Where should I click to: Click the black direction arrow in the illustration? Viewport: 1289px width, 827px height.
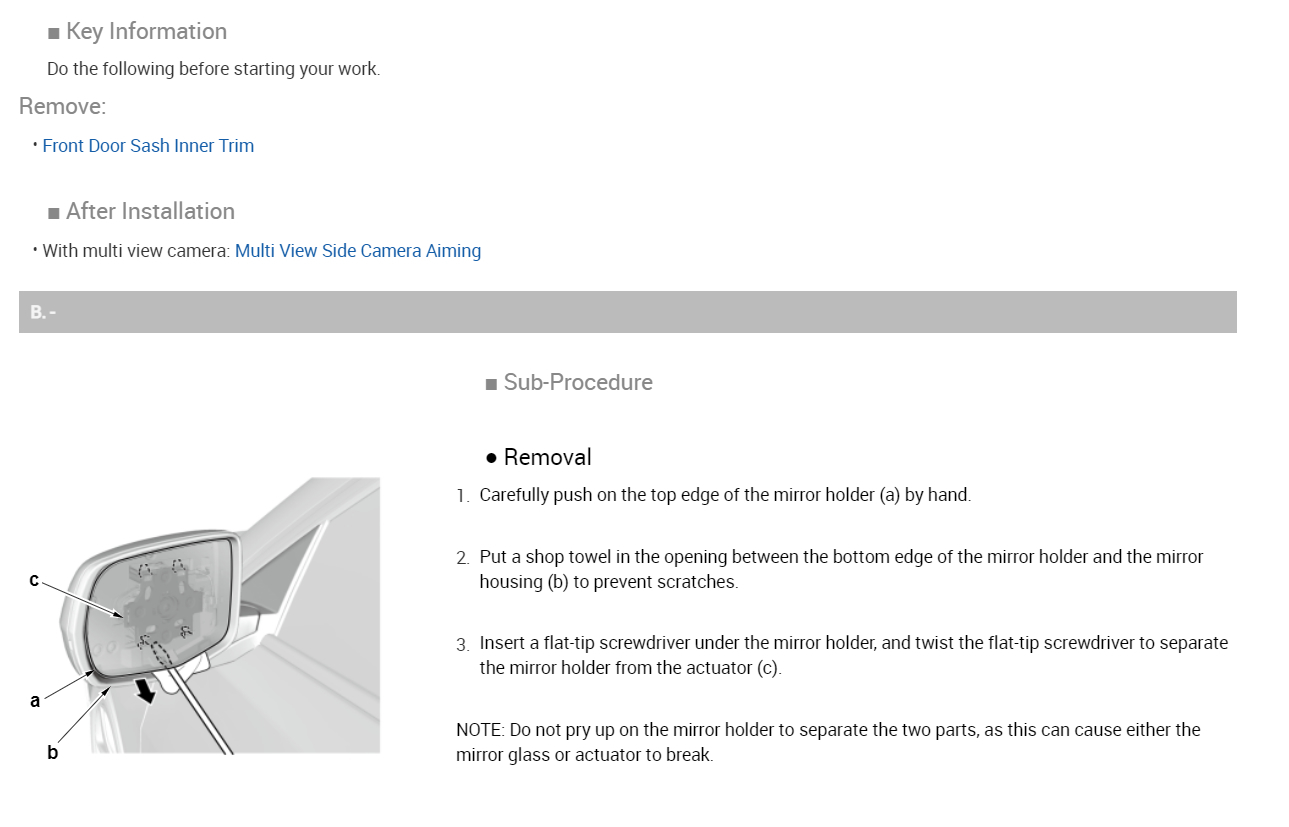[147, 689]
